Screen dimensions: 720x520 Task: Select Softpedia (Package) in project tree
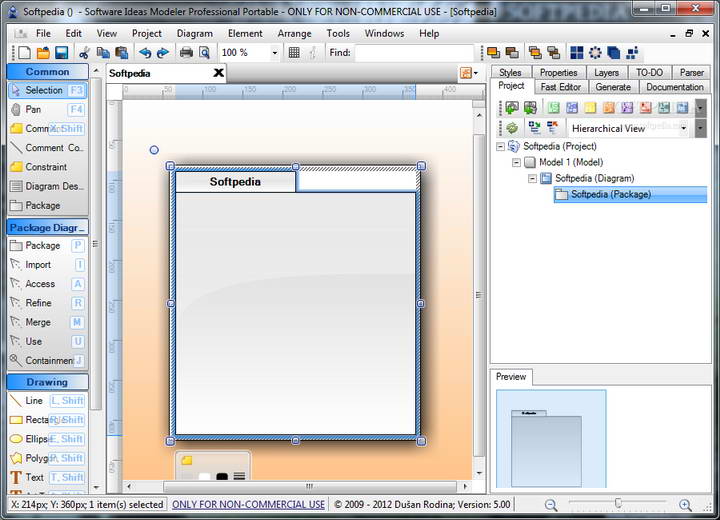pos(630,194)
